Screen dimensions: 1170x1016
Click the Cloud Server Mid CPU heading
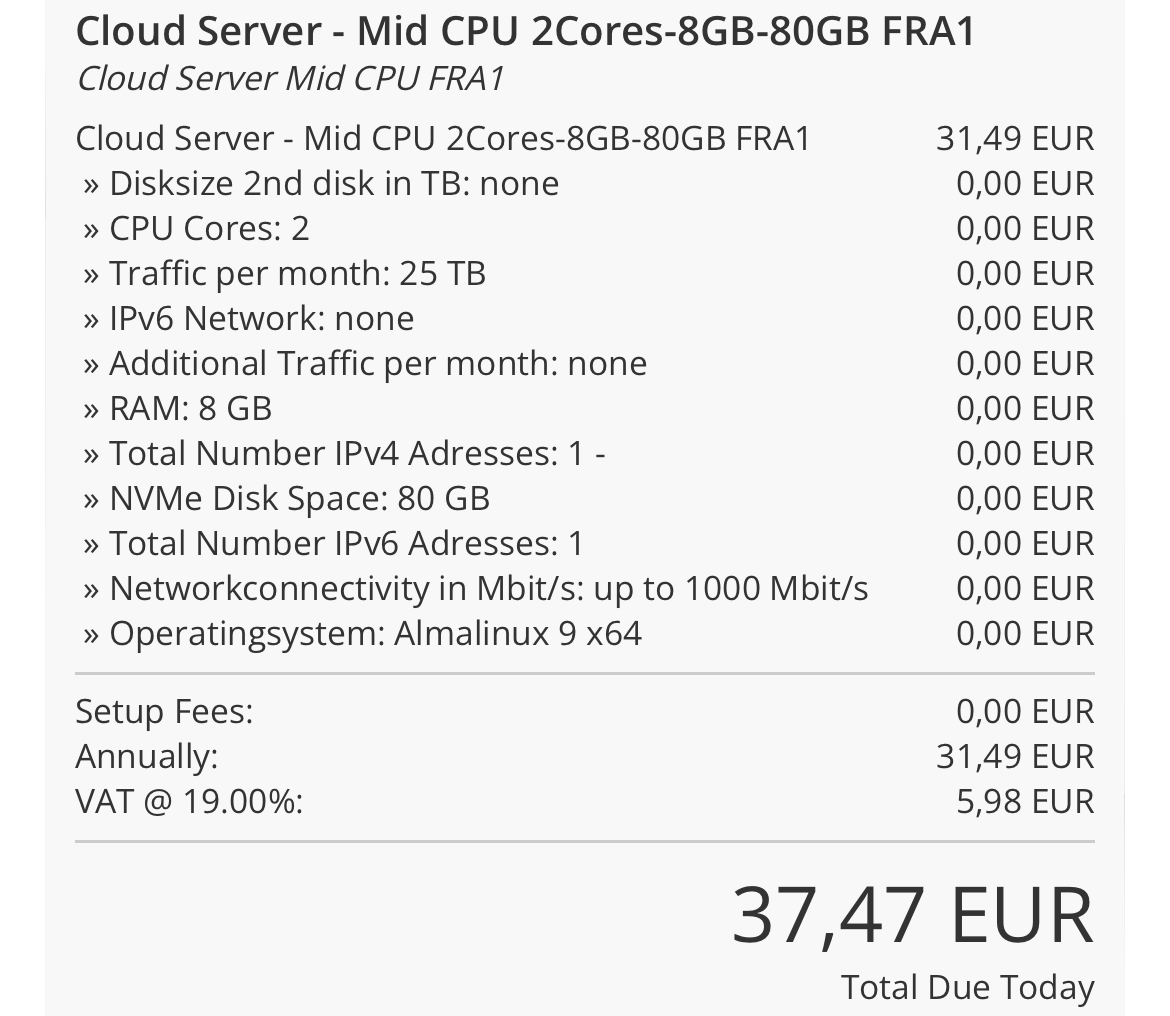(525, 32)
